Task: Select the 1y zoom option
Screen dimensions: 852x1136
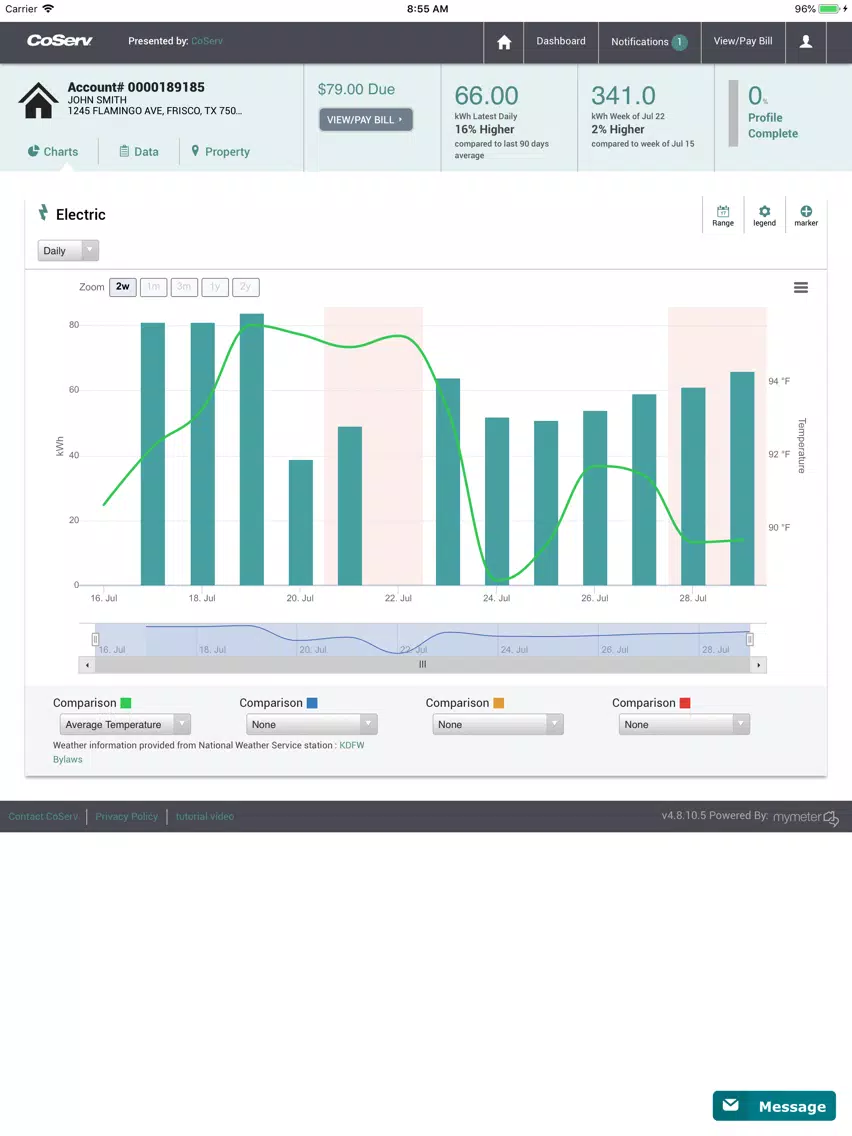Action: [215, 287]
